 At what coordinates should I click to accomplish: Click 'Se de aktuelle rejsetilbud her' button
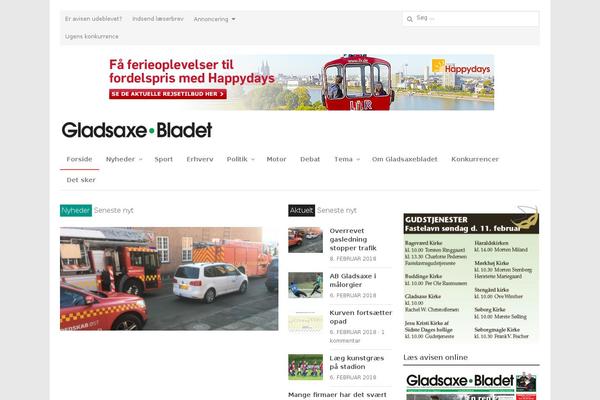click(x=168, y=94)
